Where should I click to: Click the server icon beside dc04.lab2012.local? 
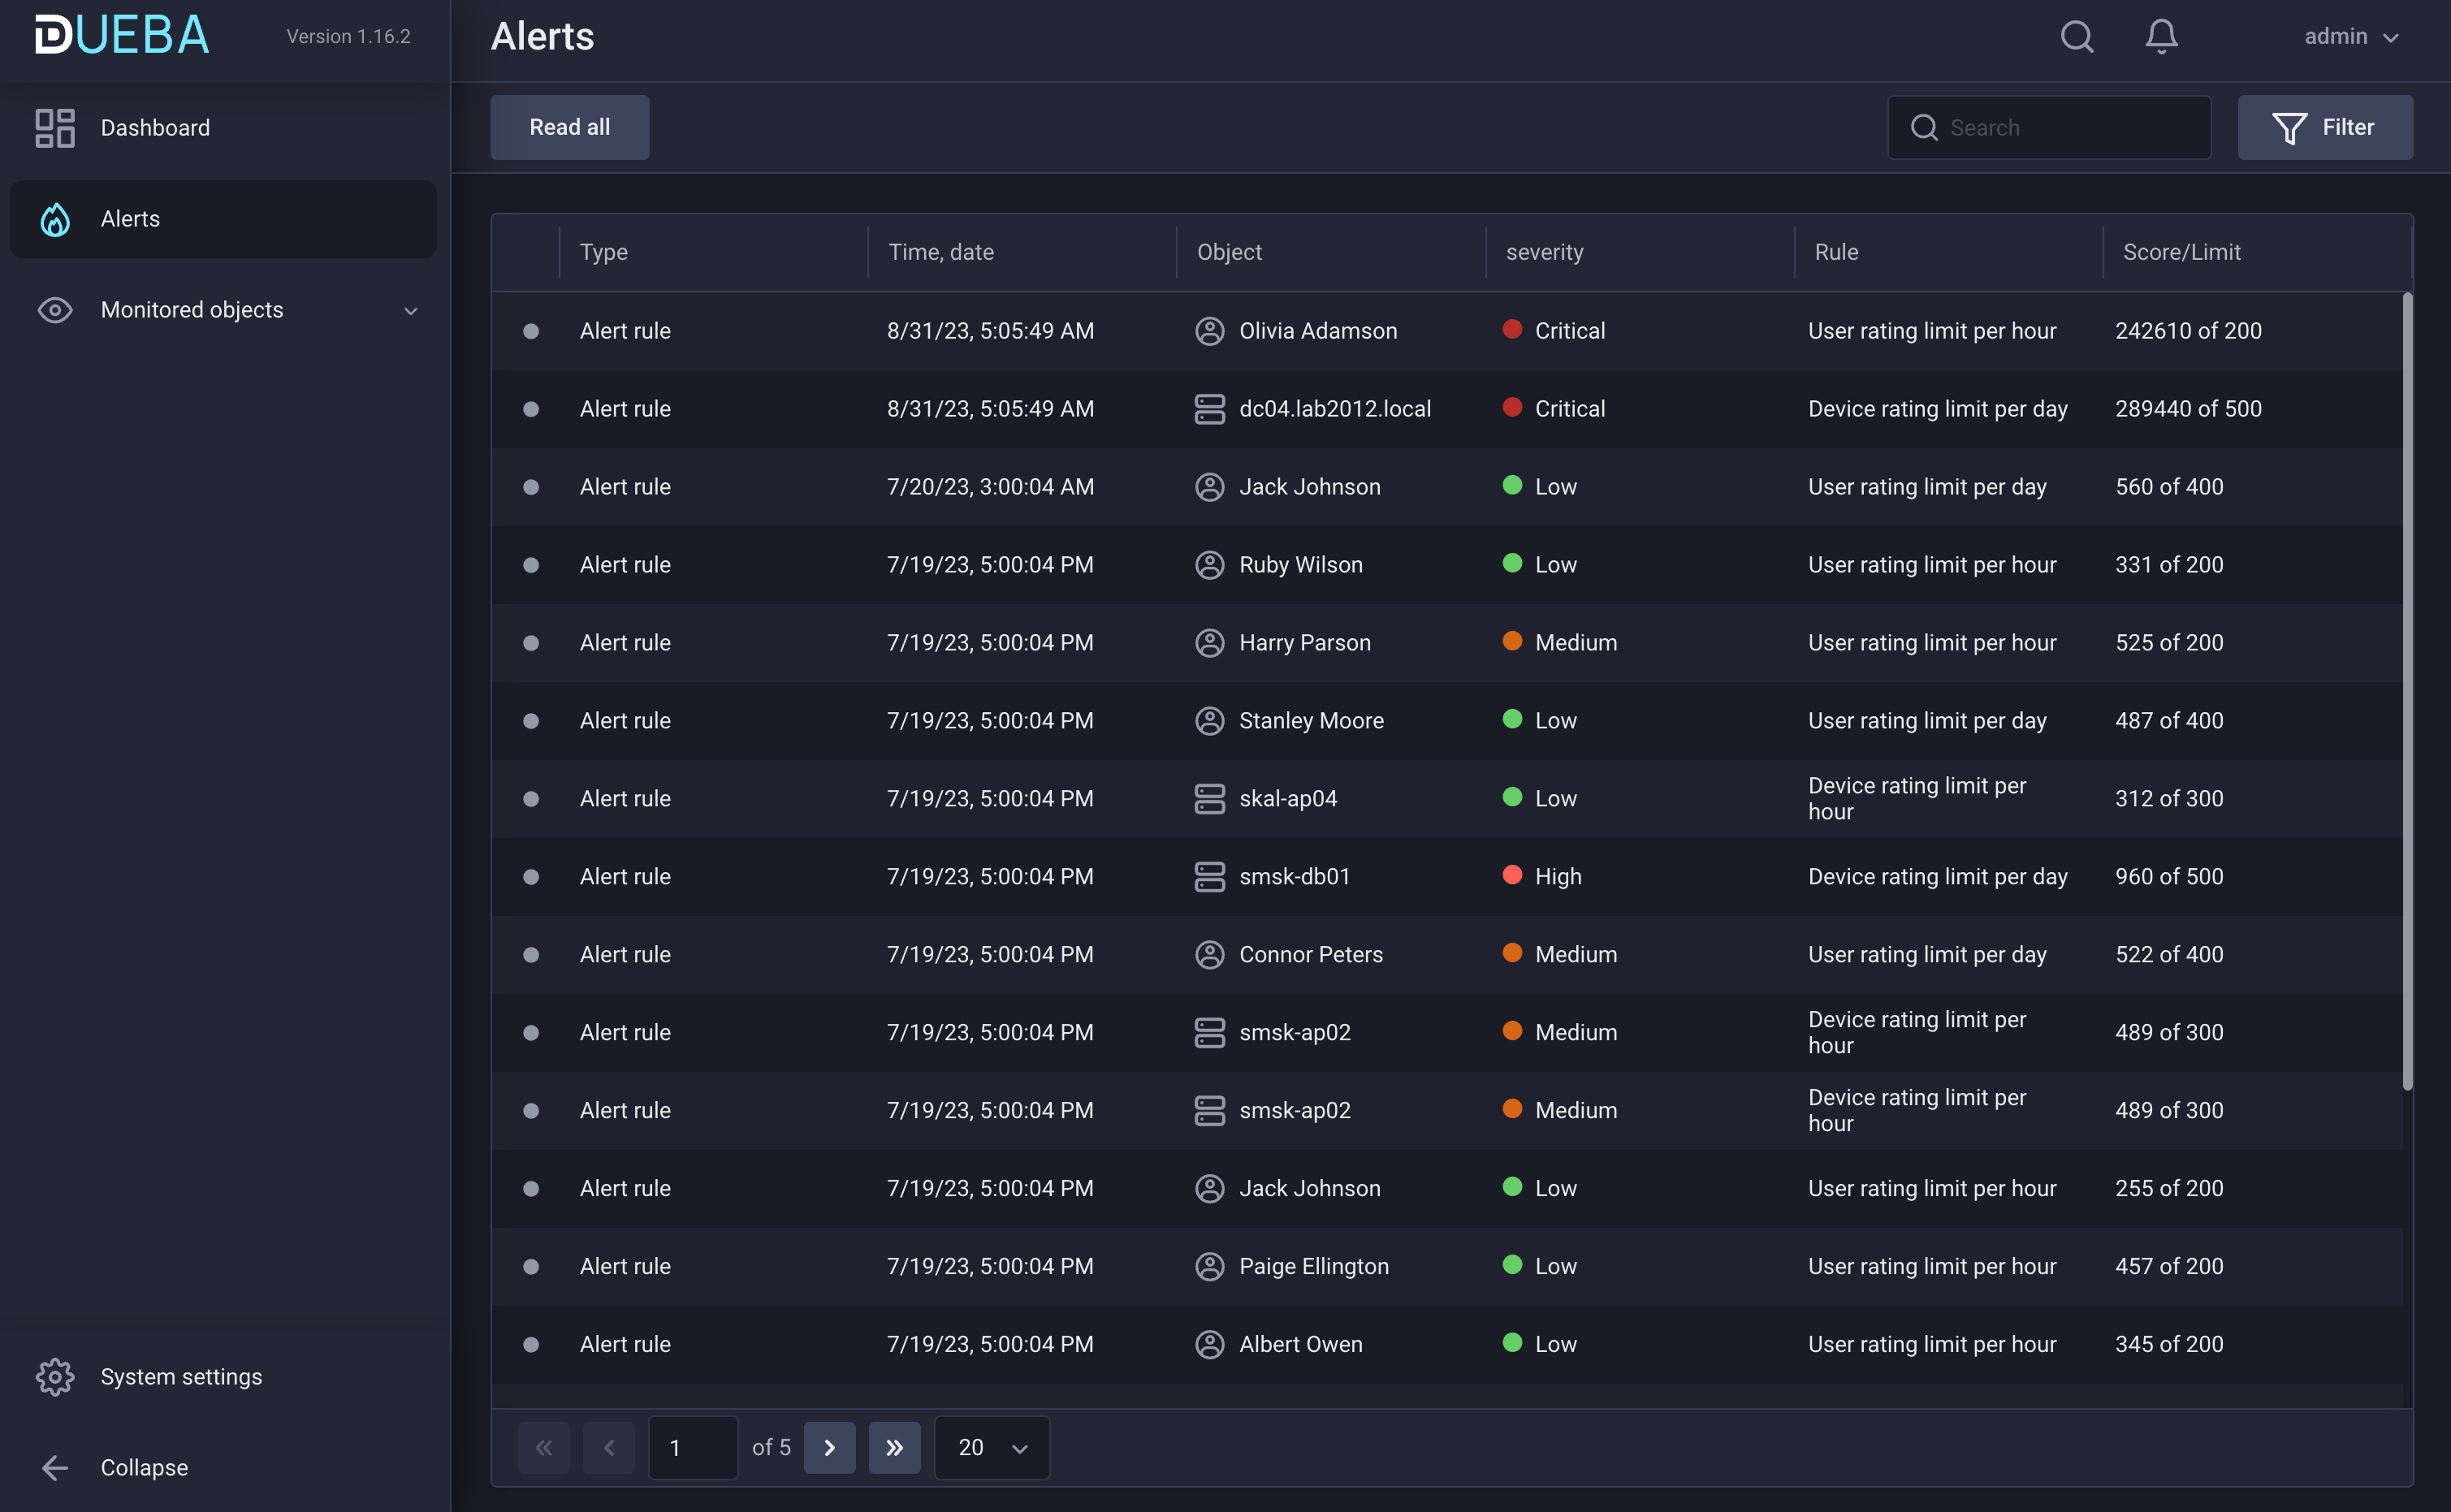tap(1209, 409)
